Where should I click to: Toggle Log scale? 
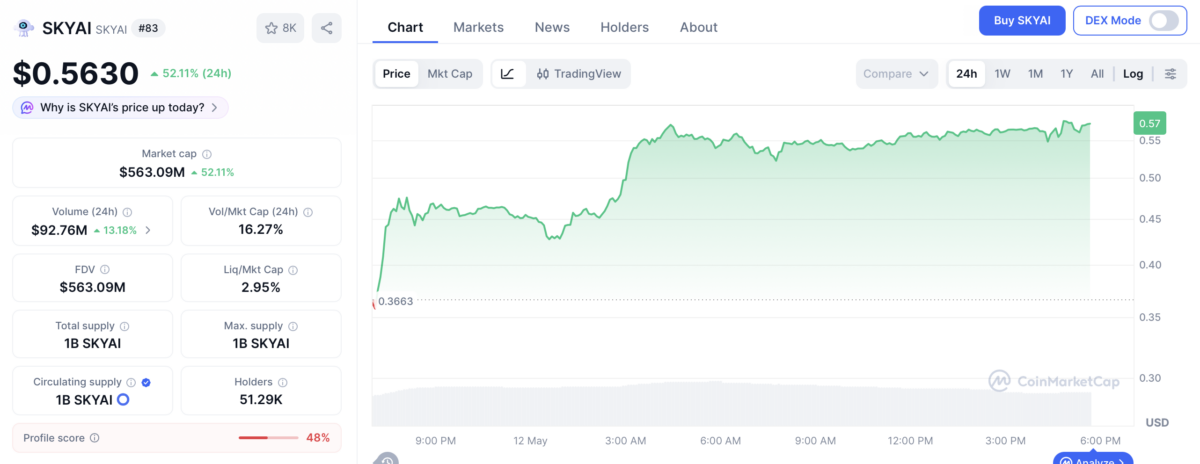[1133, 74]
